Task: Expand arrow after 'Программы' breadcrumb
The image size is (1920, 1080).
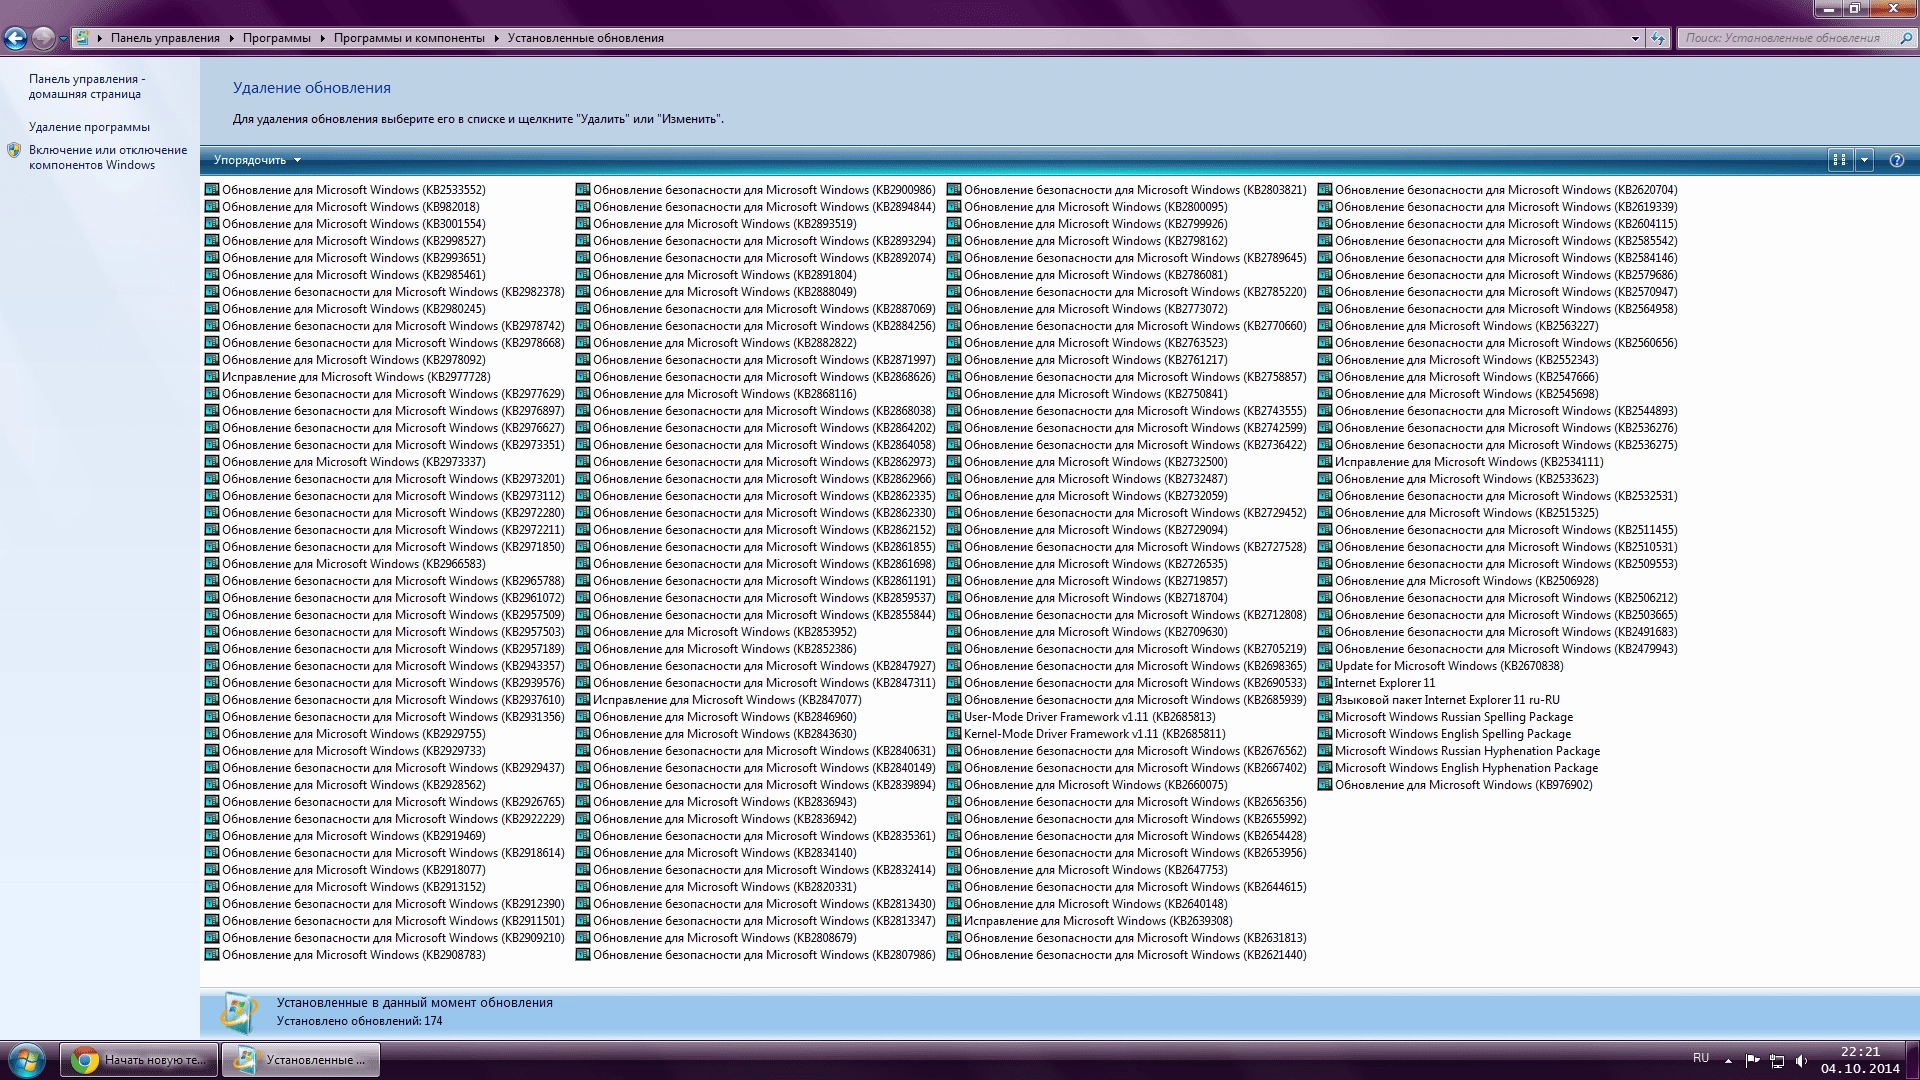Action: coord(322,38)
